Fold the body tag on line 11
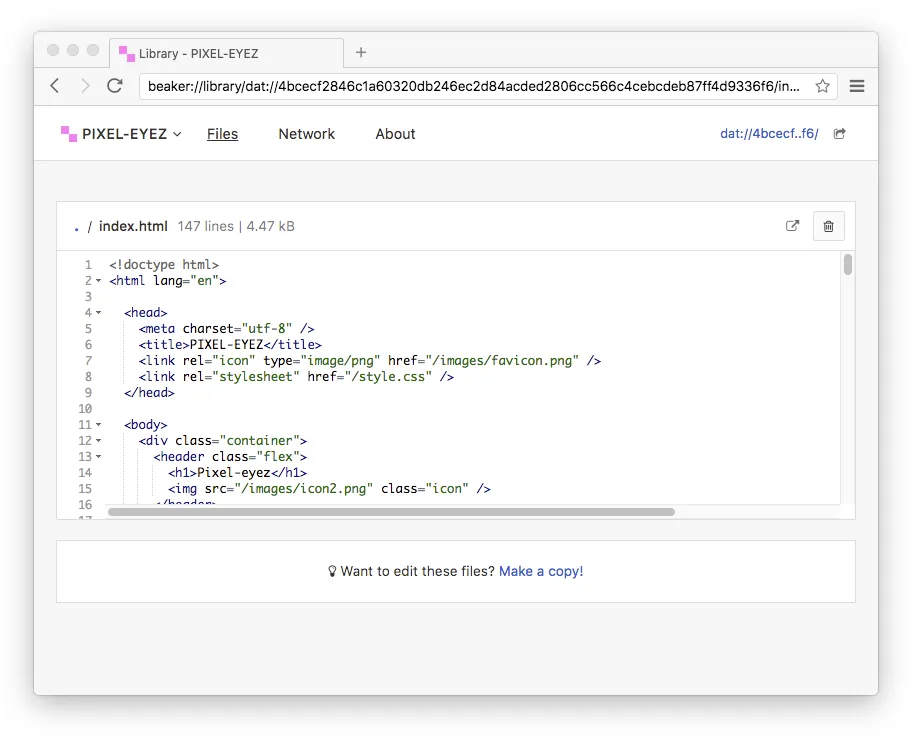This screenshot has width=916, height=751. pyautogui.click(x=98, y=425)
